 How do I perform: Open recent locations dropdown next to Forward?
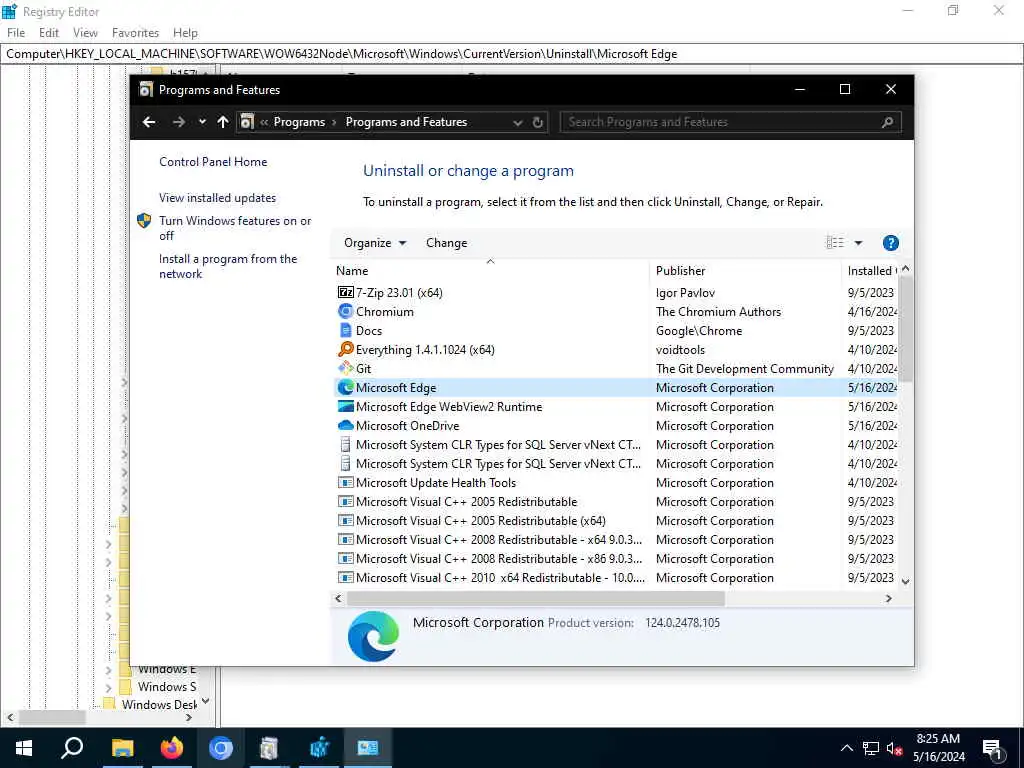coord(202,122)
